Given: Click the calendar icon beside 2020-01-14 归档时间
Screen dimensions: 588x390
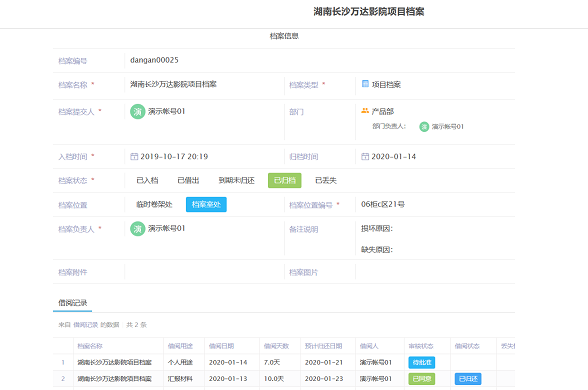Looking at the screenshot, I should tap(365, 156).
